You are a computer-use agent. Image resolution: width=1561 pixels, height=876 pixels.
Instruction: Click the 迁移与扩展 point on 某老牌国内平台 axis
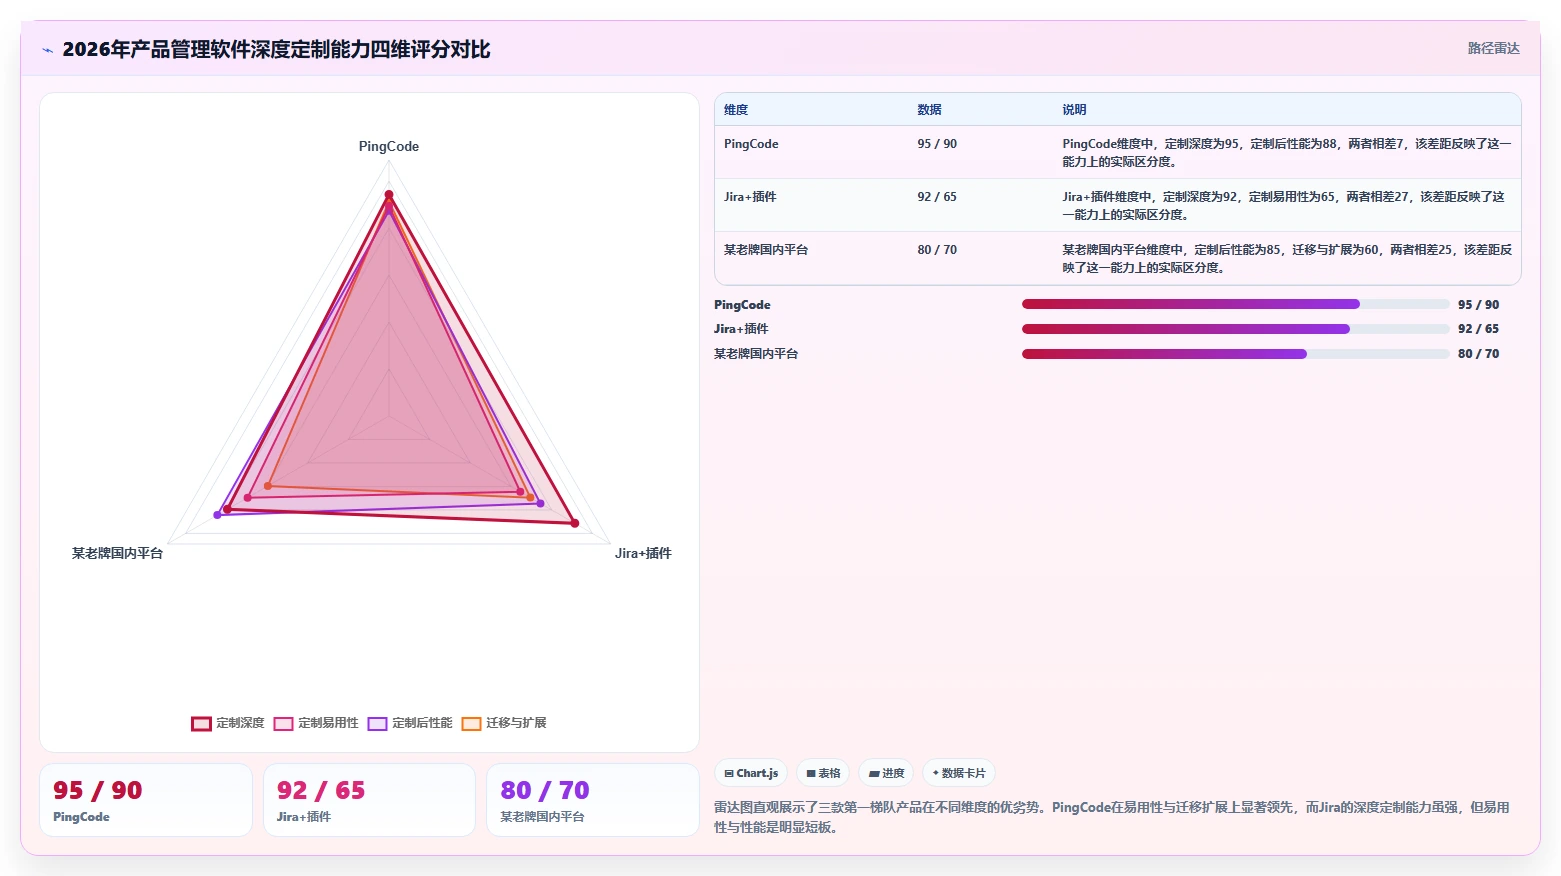pyautogui.click(x=268, y=486)
